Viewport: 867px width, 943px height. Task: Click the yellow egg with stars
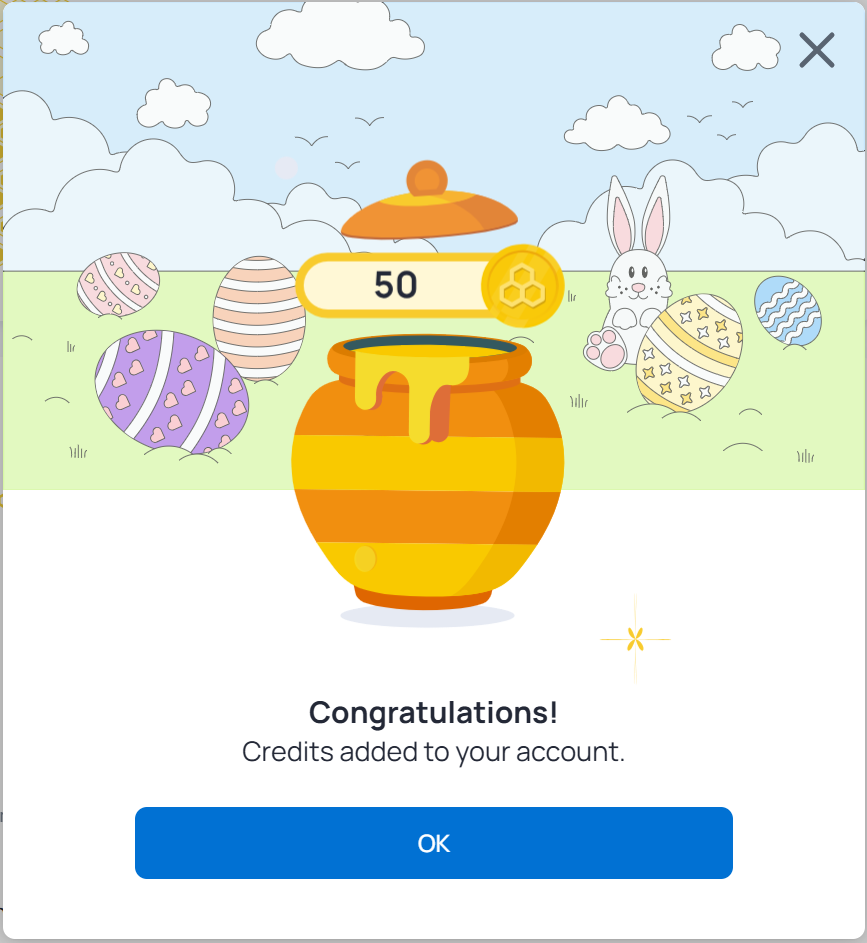point(688,352)
